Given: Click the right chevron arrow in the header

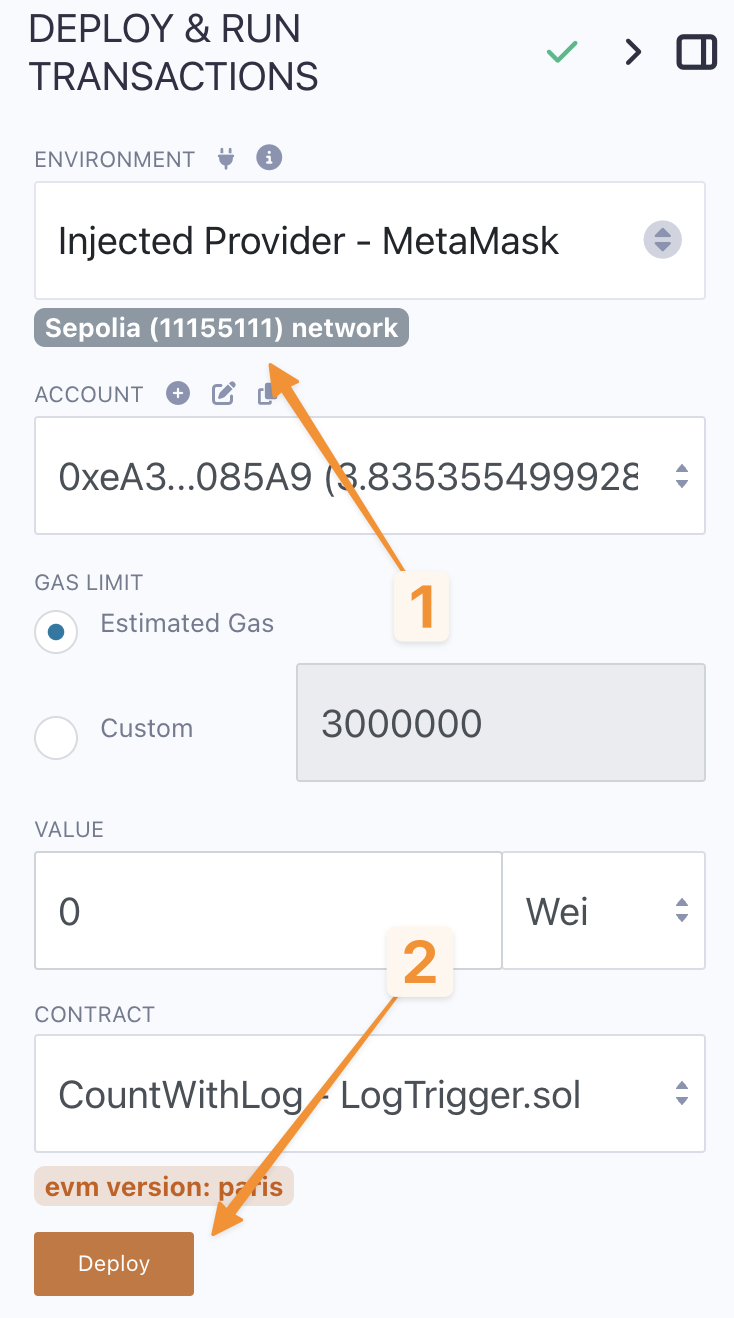Looking at the screenshot, I should coord(632,53).
